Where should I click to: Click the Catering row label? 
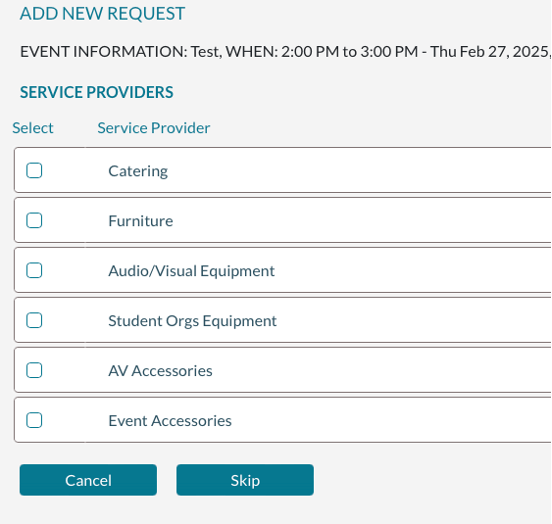click(x=138, y=171)
